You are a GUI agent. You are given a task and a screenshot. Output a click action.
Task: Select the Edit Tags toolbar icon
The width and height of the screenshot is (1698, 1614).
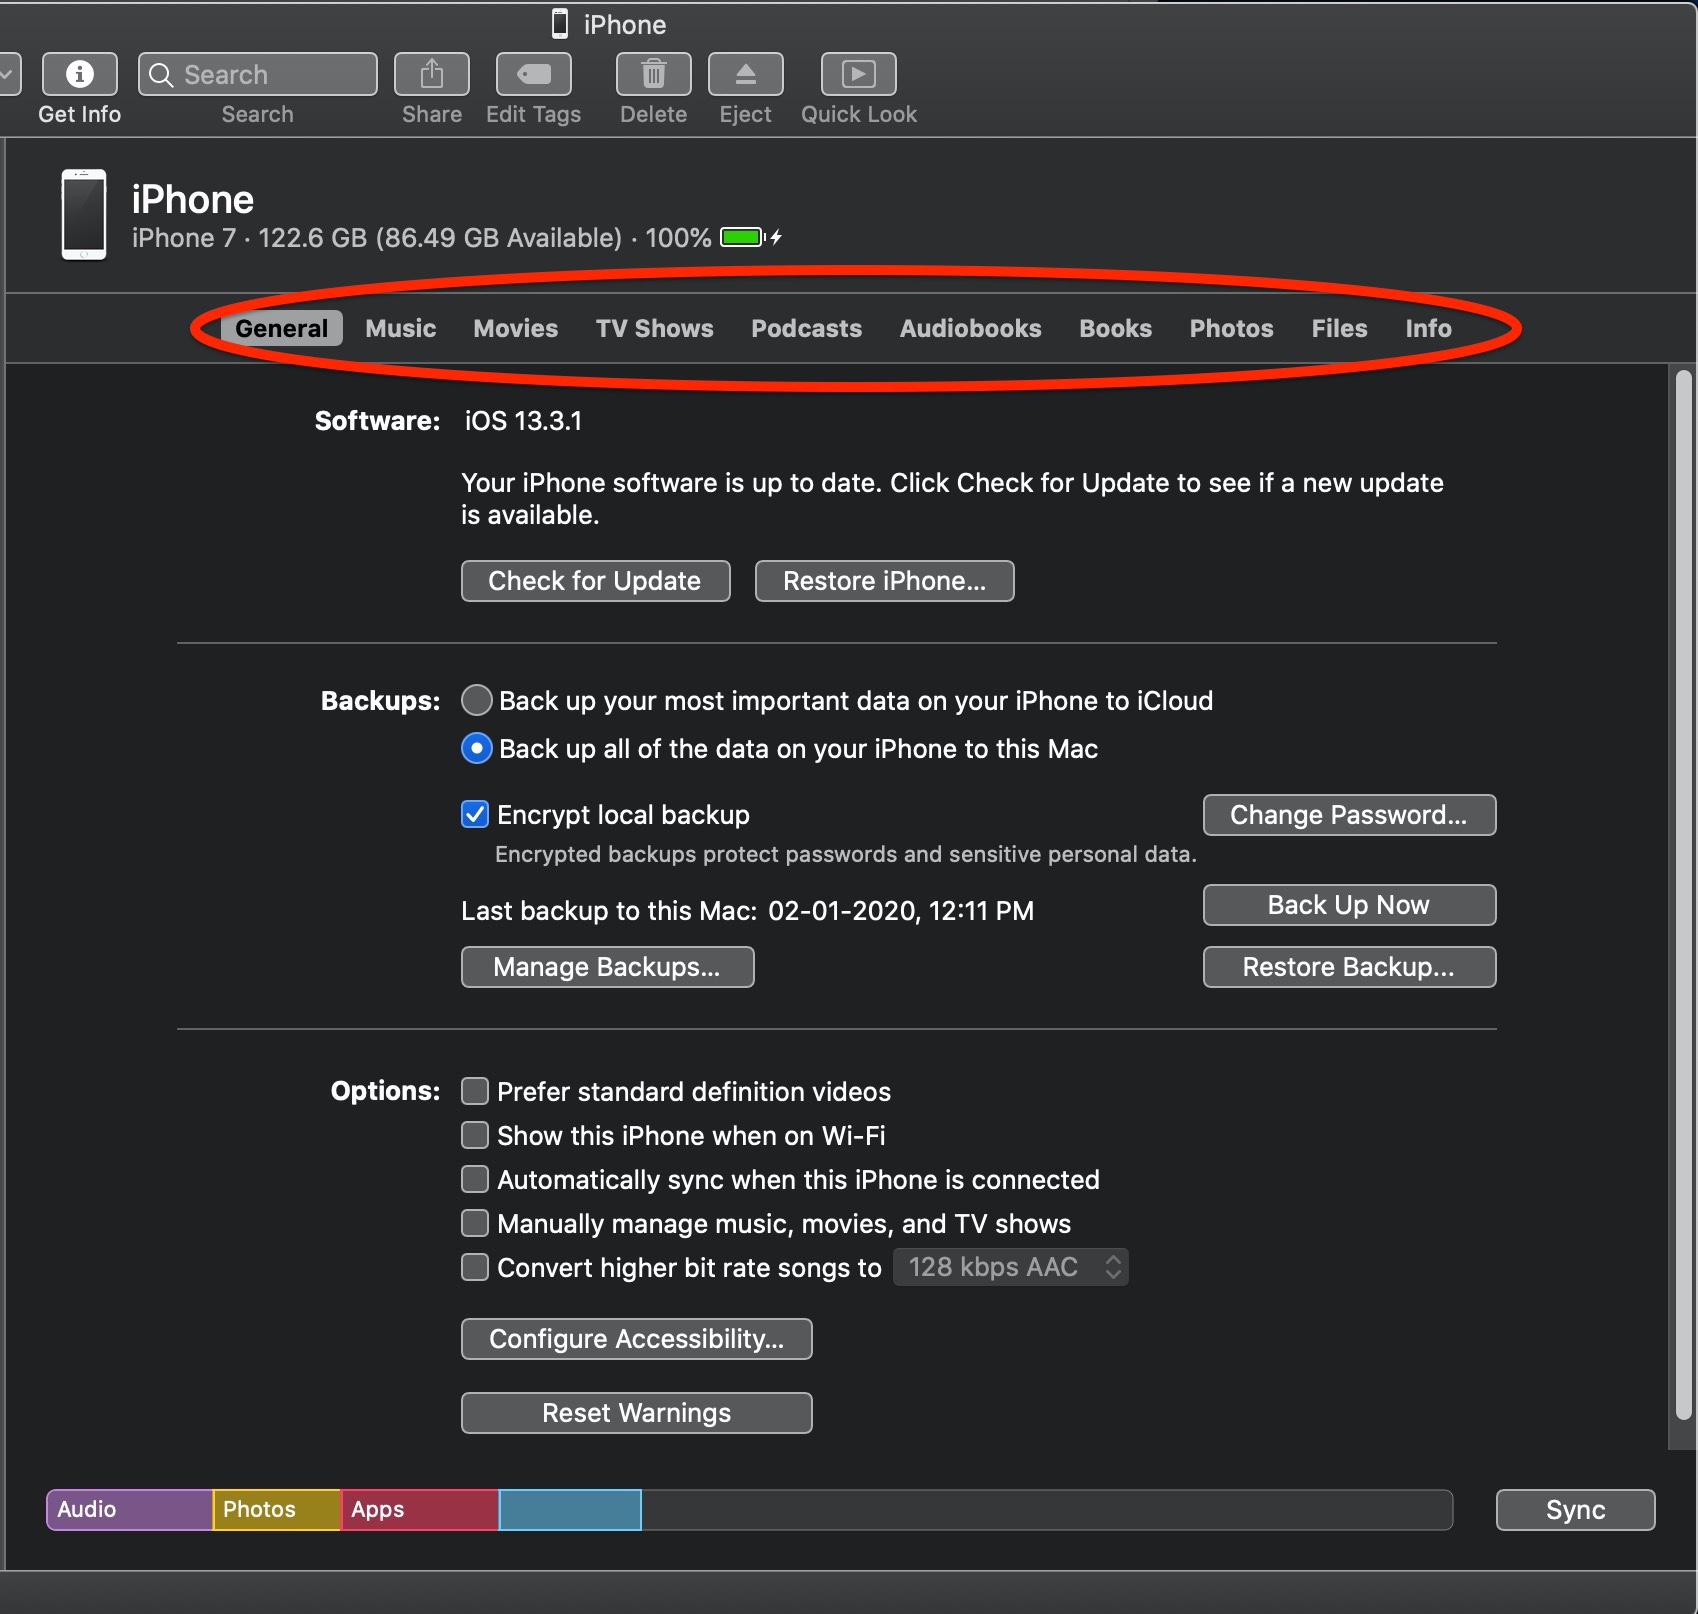coord(533,73)
